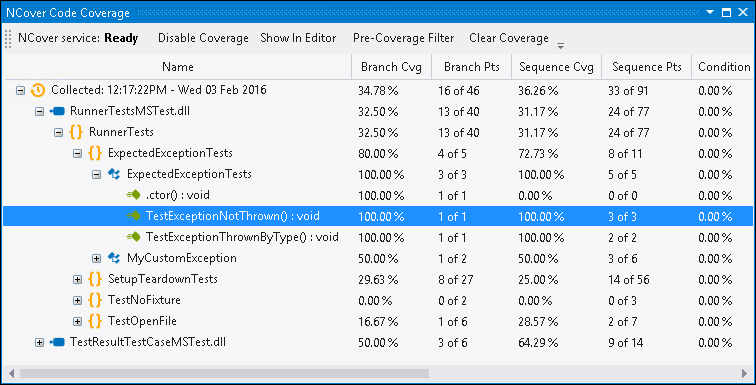
Task: Click the RunnerTests namespace braces icon
Action: pos(76,132)
